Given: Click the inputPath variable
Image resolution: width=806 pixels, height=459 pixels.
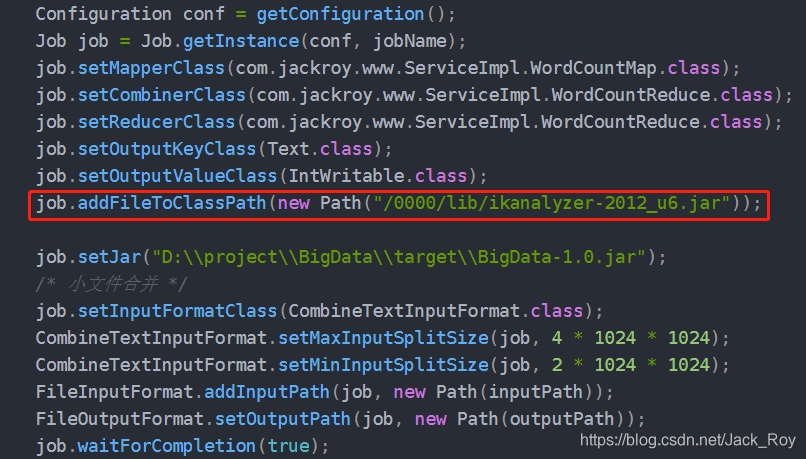Looking at the screenshot, I should pyautogui.click(x=536, y=392).
